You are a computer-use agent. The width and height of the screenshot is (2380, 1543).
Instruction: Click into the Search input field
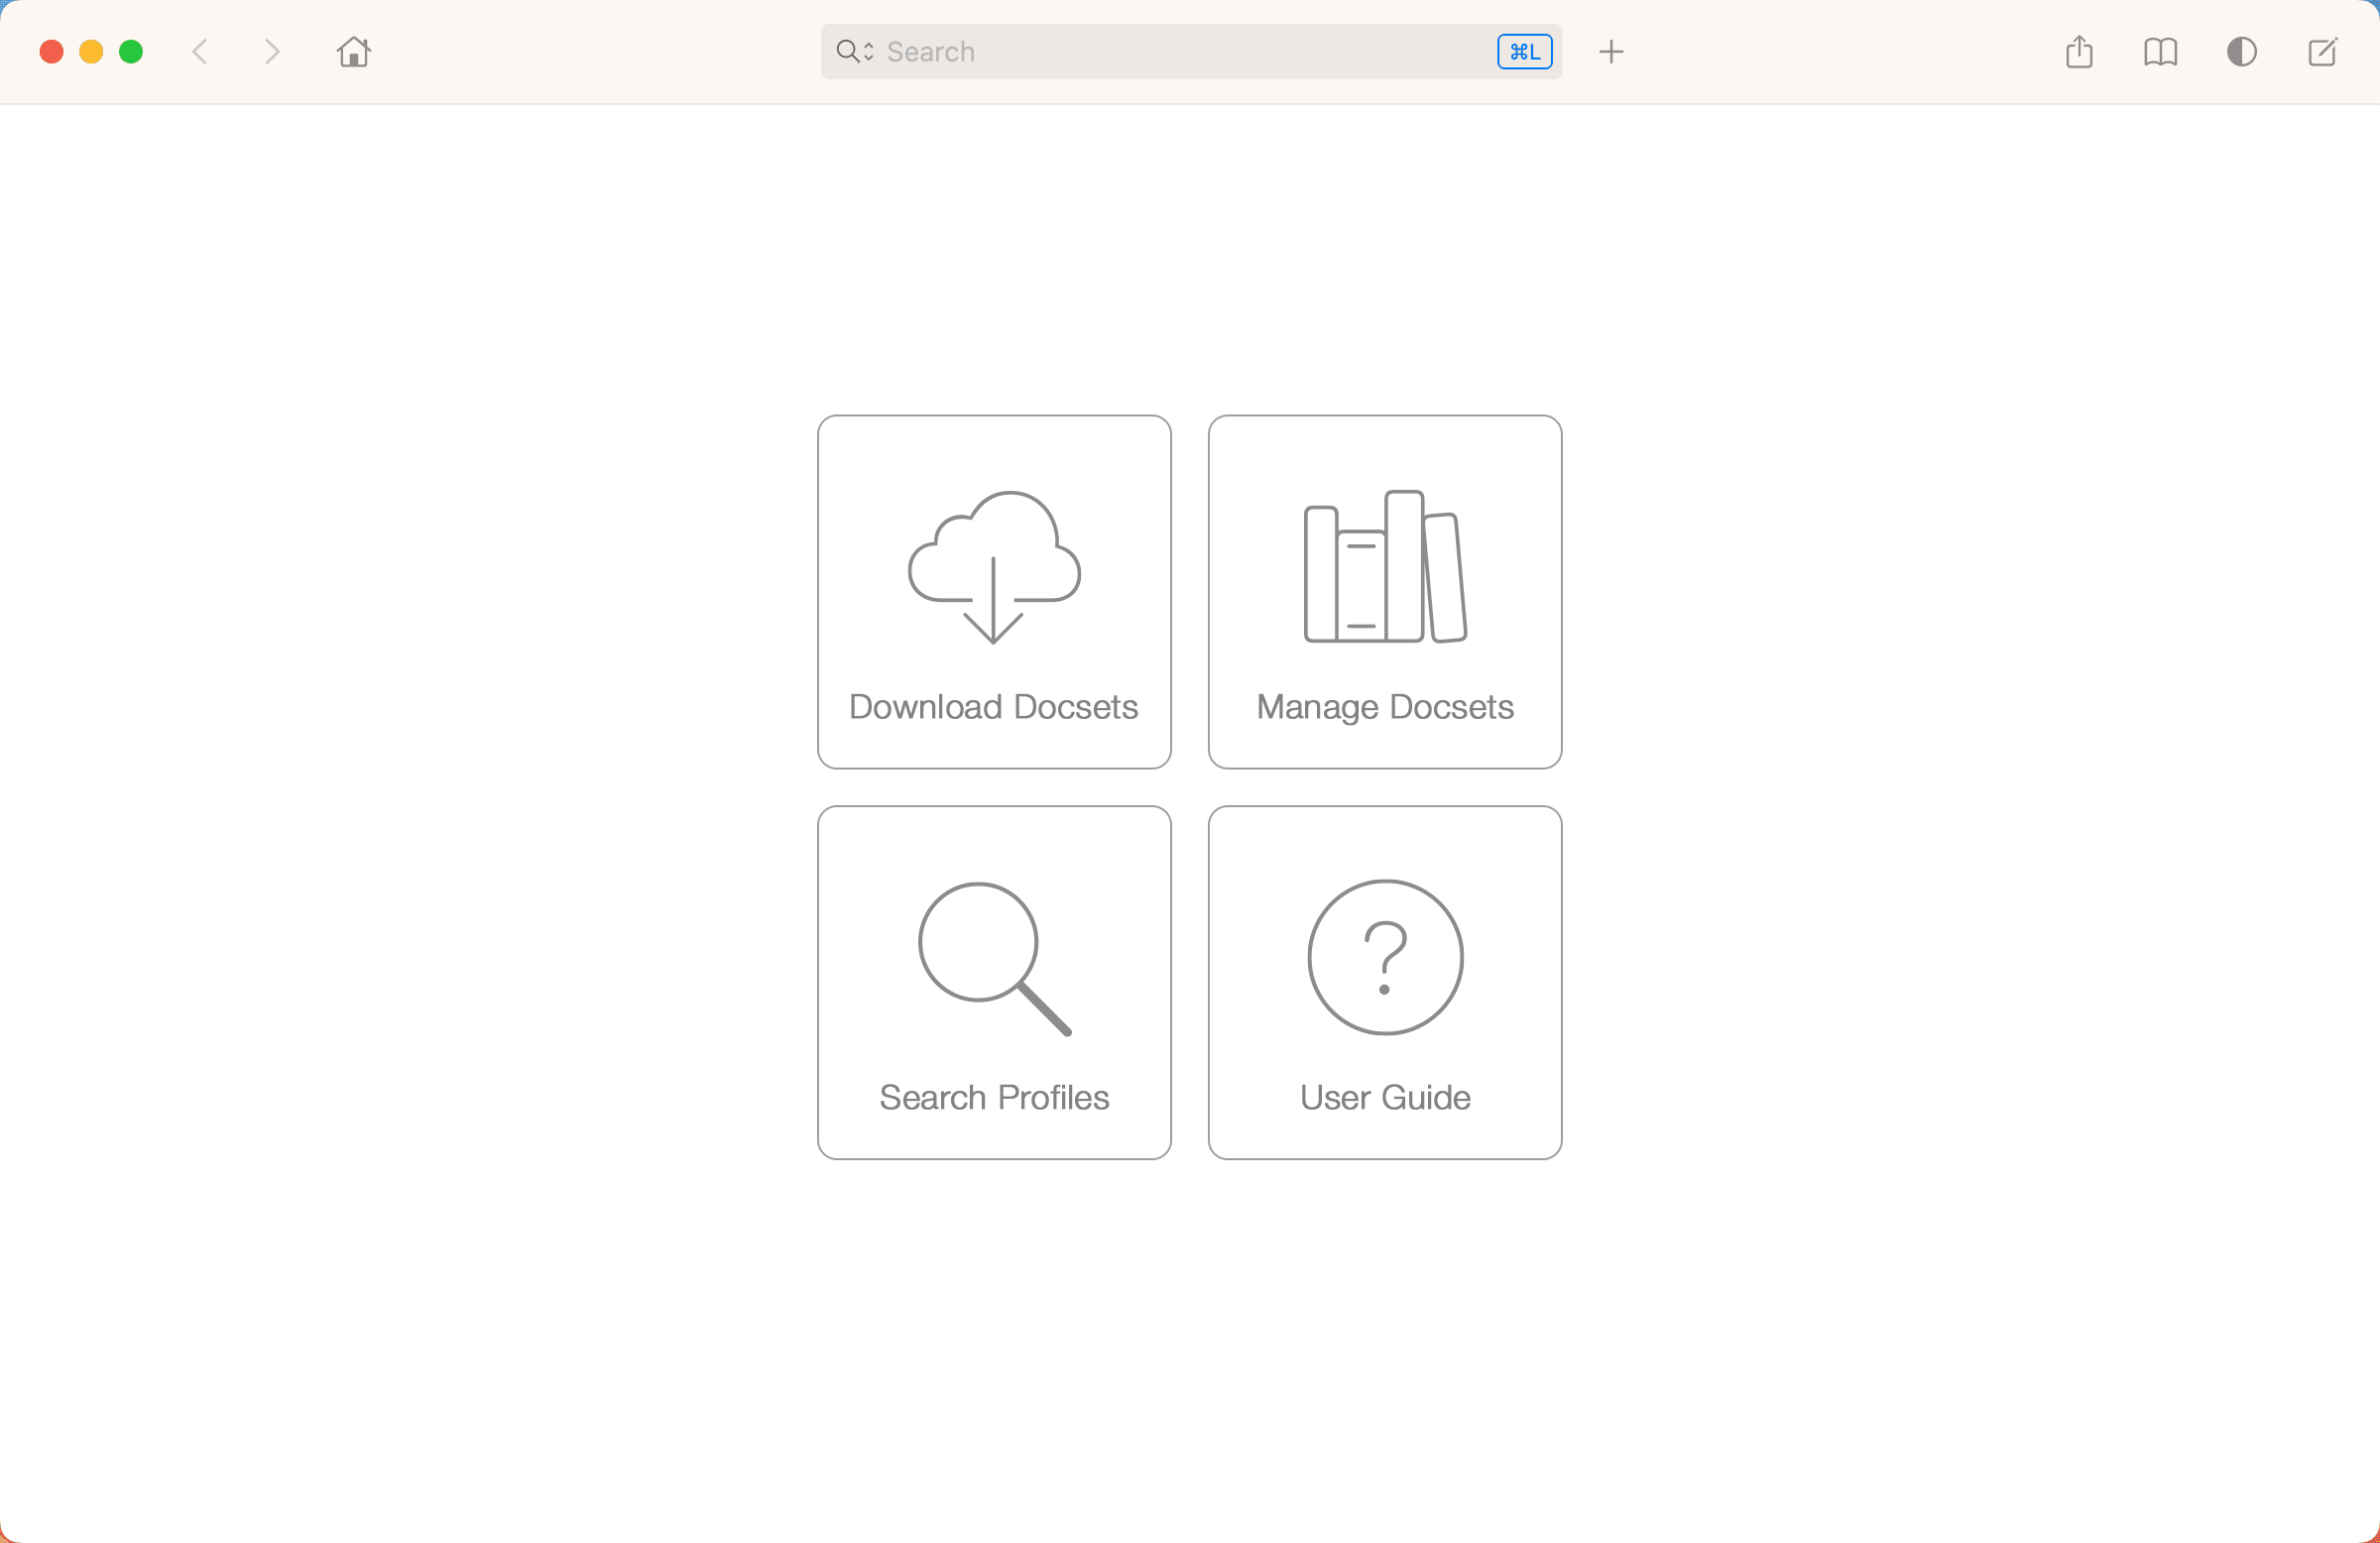(x=1180, y=52)
